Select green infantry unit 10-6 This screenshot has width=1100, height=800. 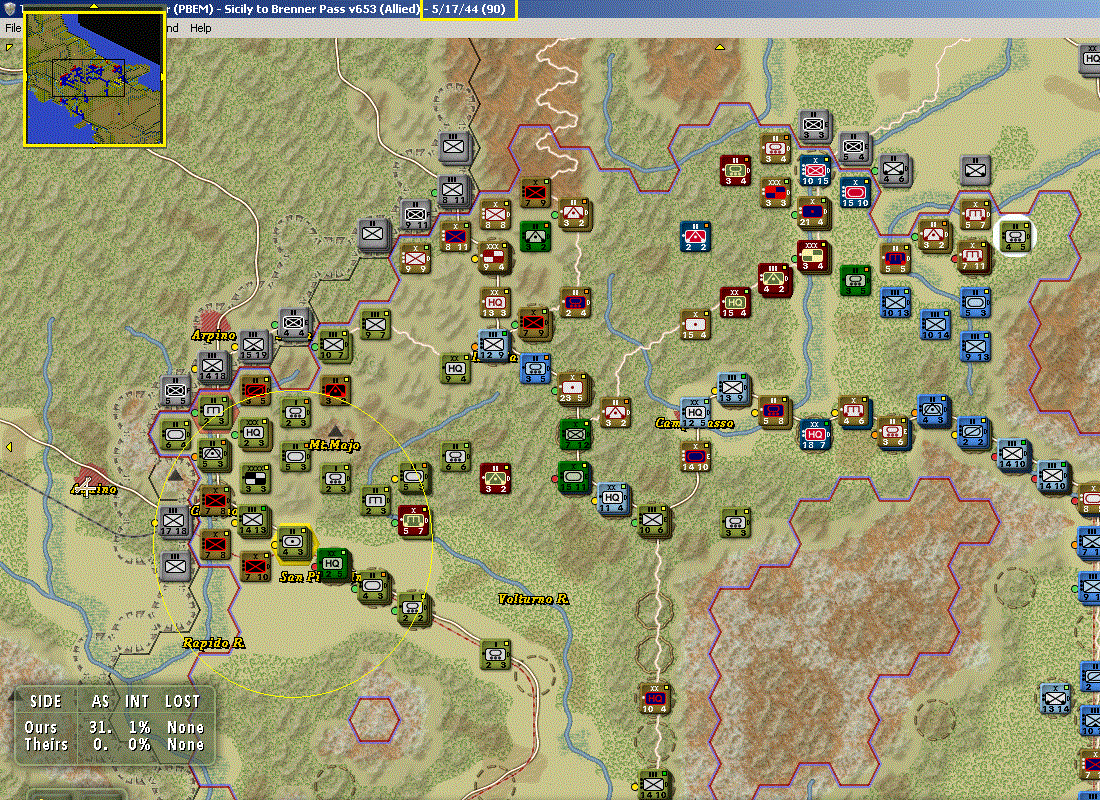click(652, 521)
